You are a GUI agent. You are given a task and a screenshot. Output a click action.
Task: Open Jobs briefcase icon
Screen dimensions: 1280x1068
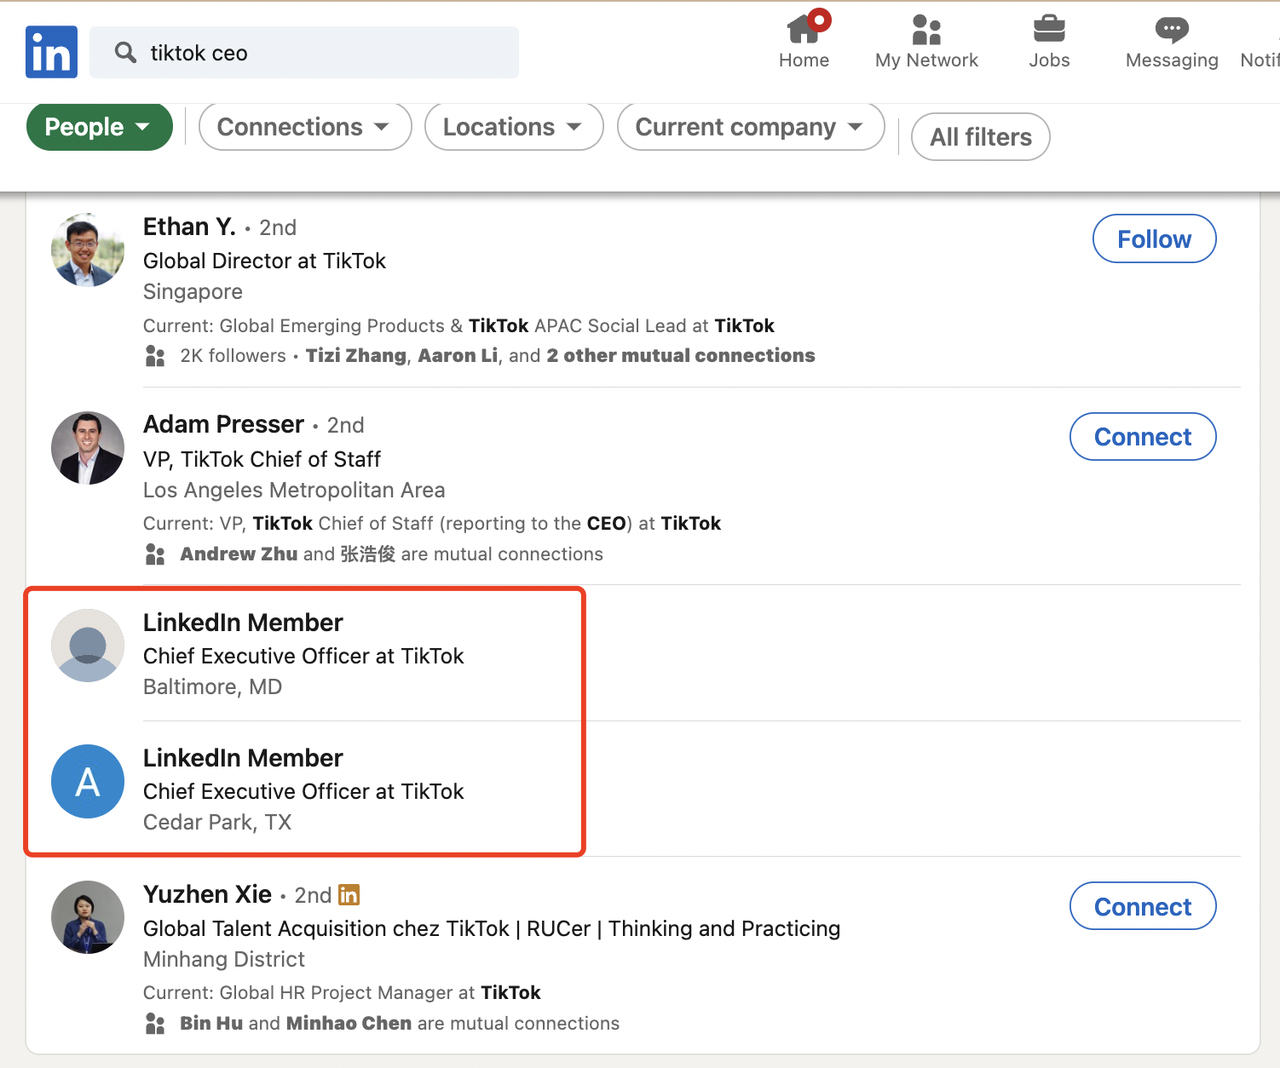pyautogui.click(x=1049, y=30)
